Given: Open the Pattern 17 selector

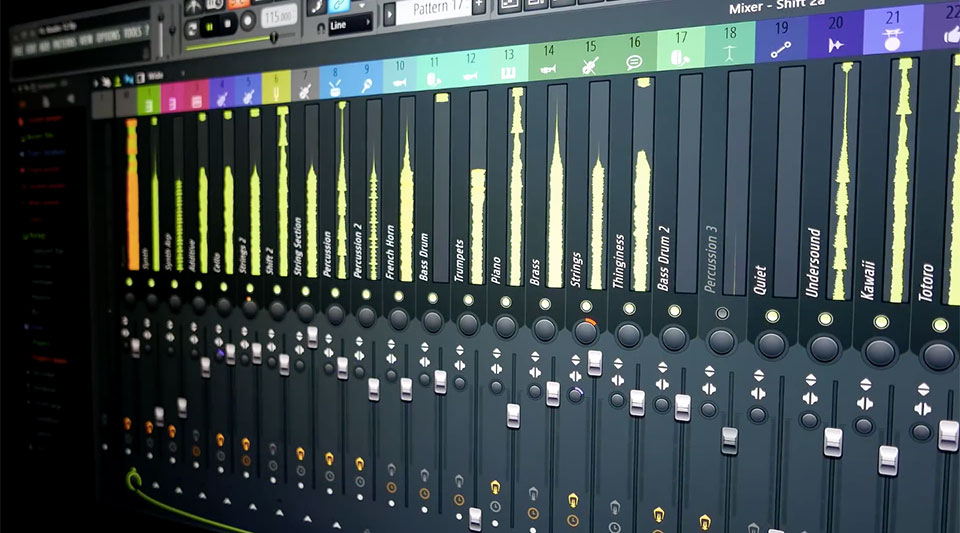Looking at the screenshot, I should (x=434, y=9).
